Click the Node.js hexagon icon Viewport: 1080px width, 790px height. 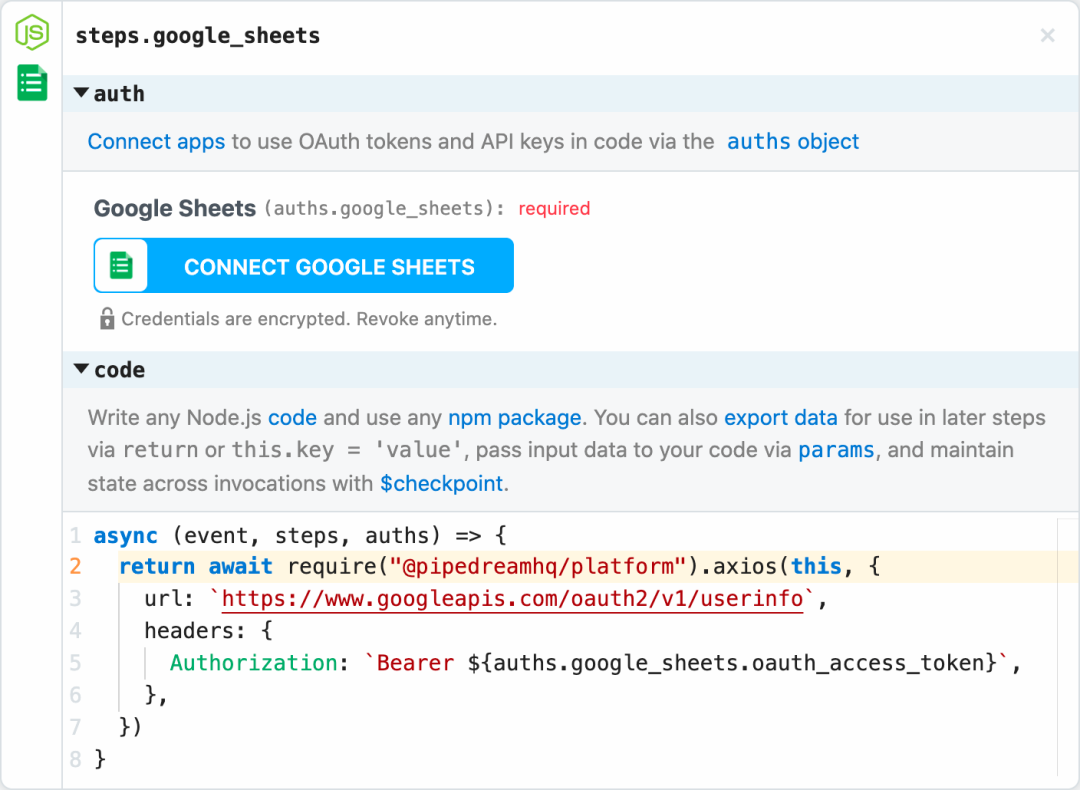tap(32, 32)
